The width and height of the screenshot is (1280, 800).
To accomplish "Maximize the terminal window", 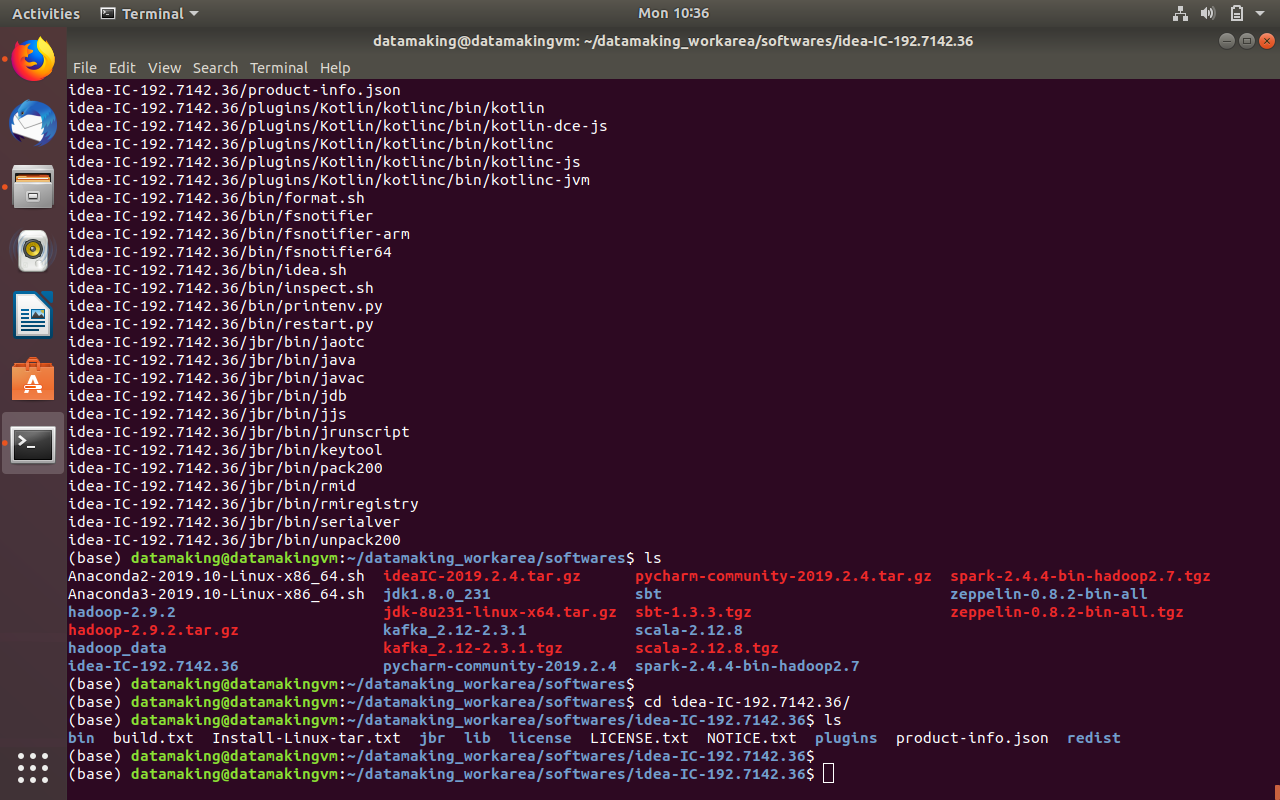I will 1247,41.
